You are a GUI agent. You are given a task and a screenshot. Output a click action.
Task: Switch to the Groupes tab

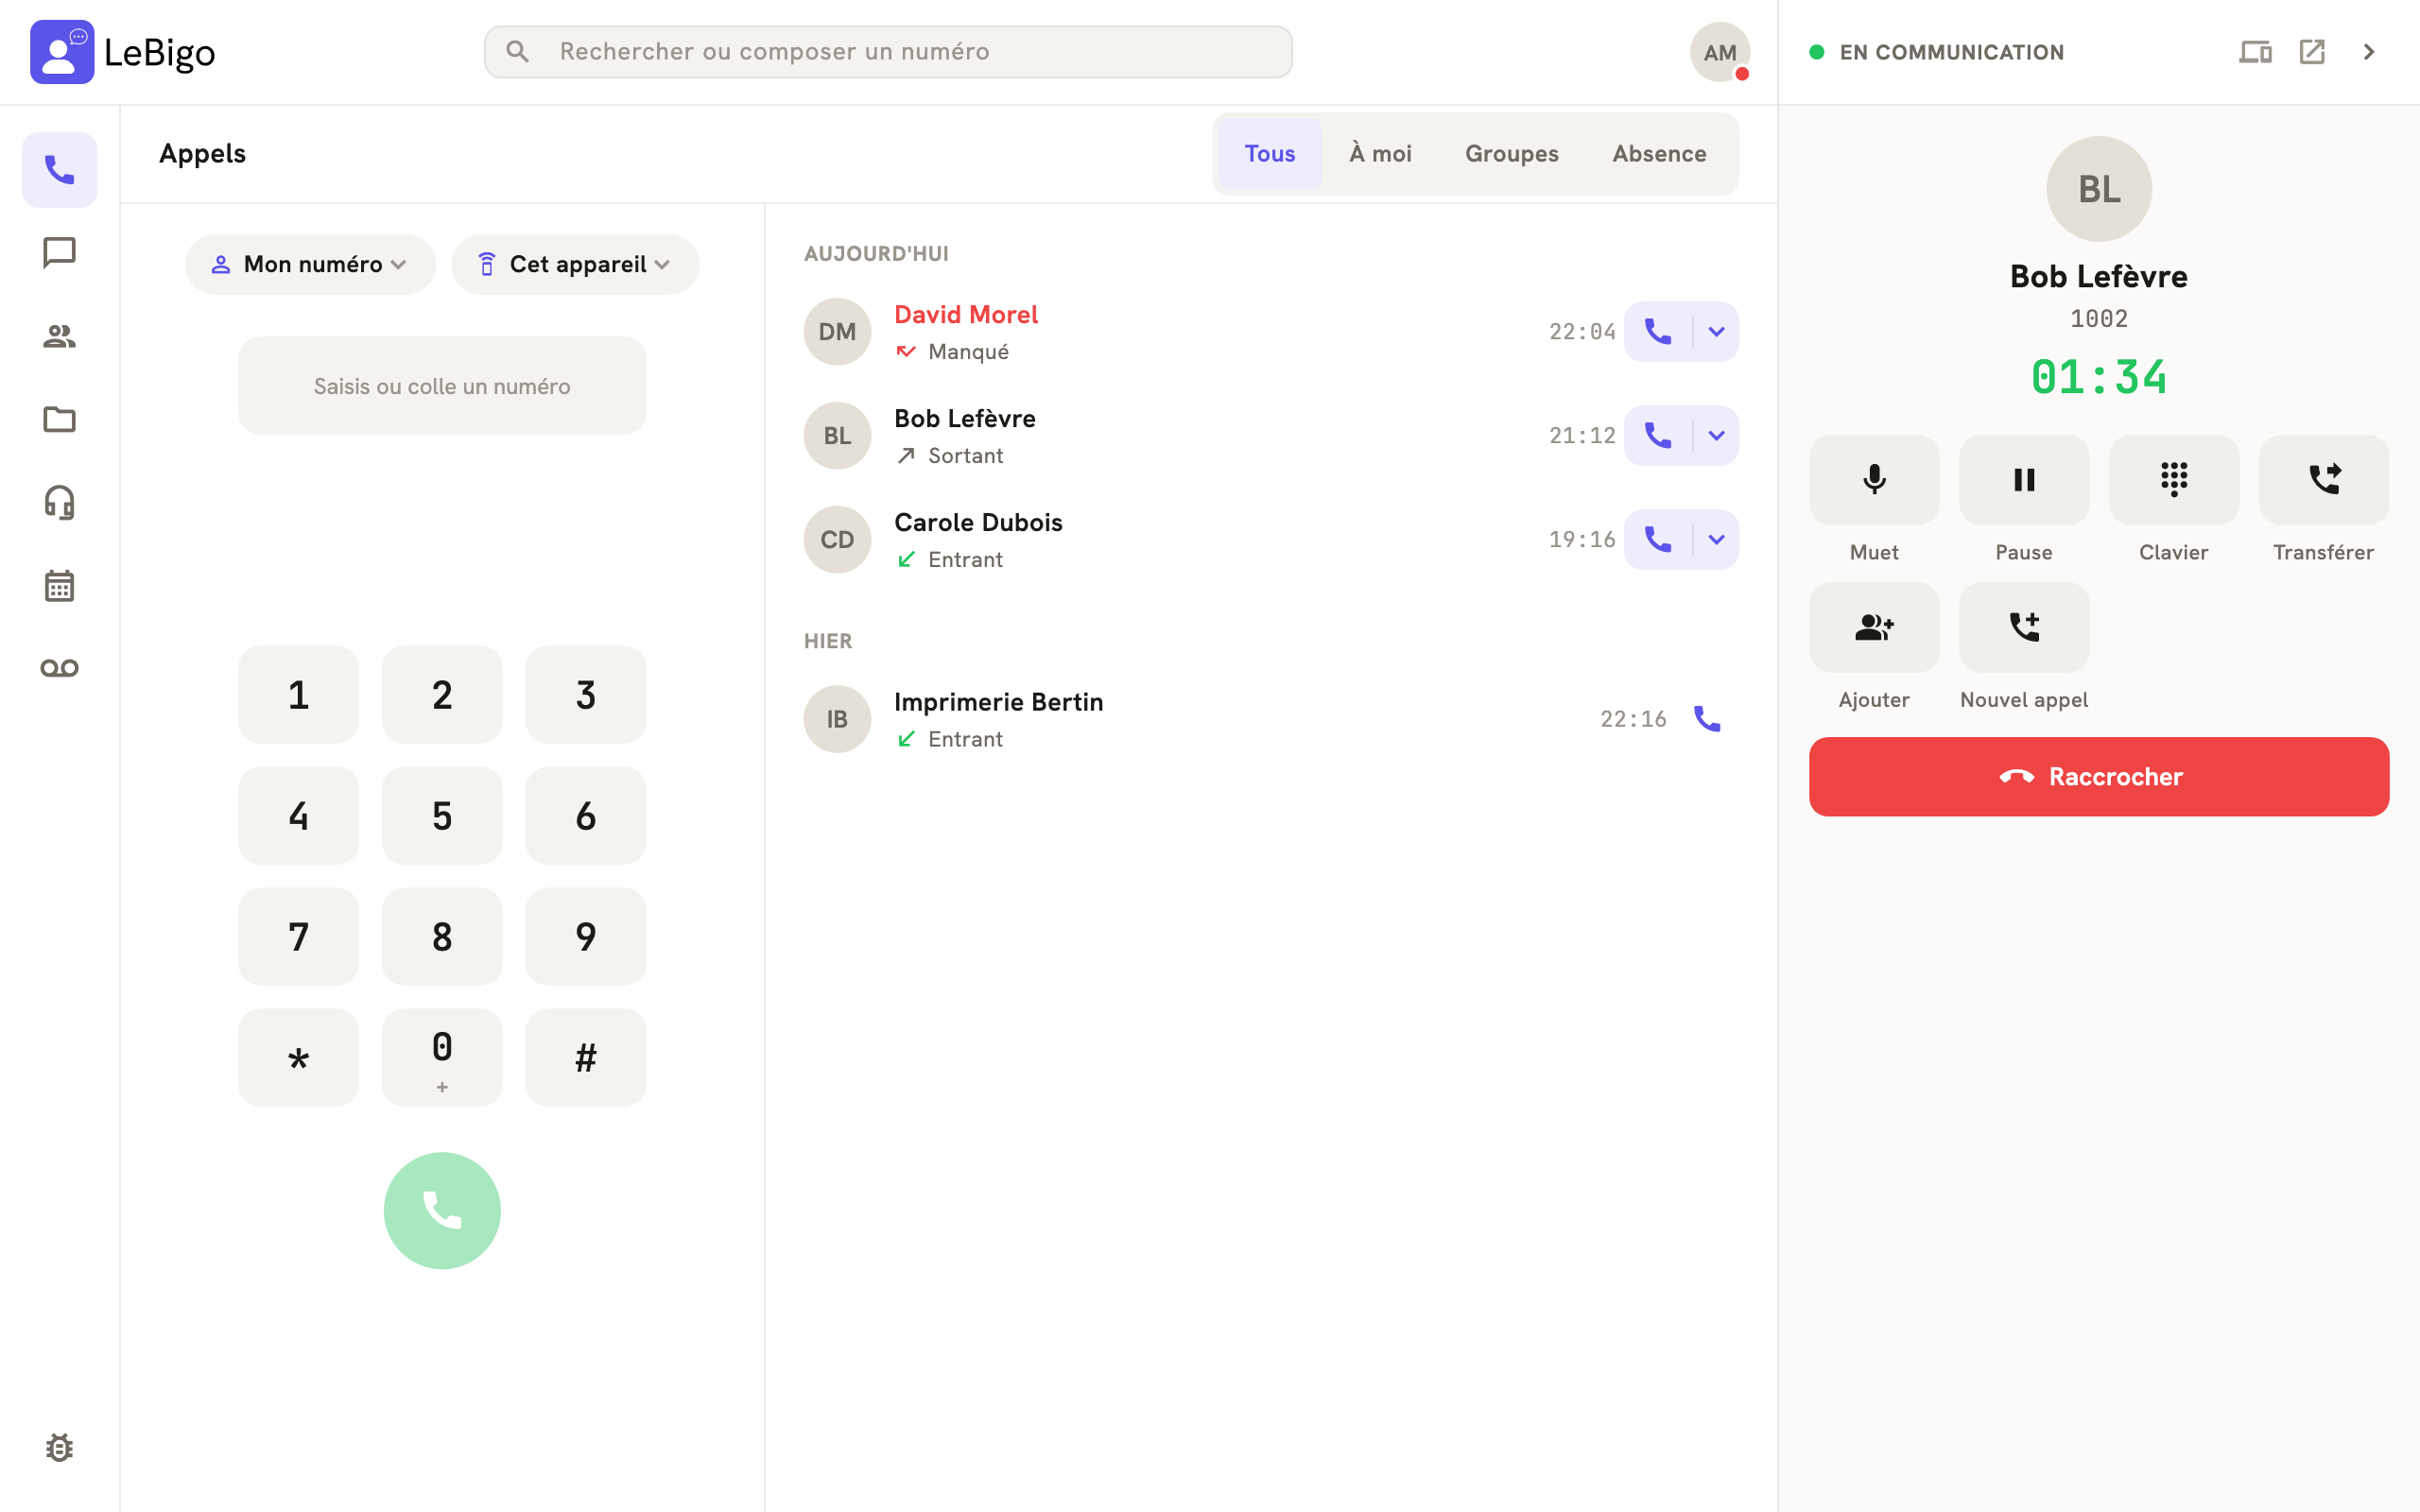click(x=1512, y=153)
